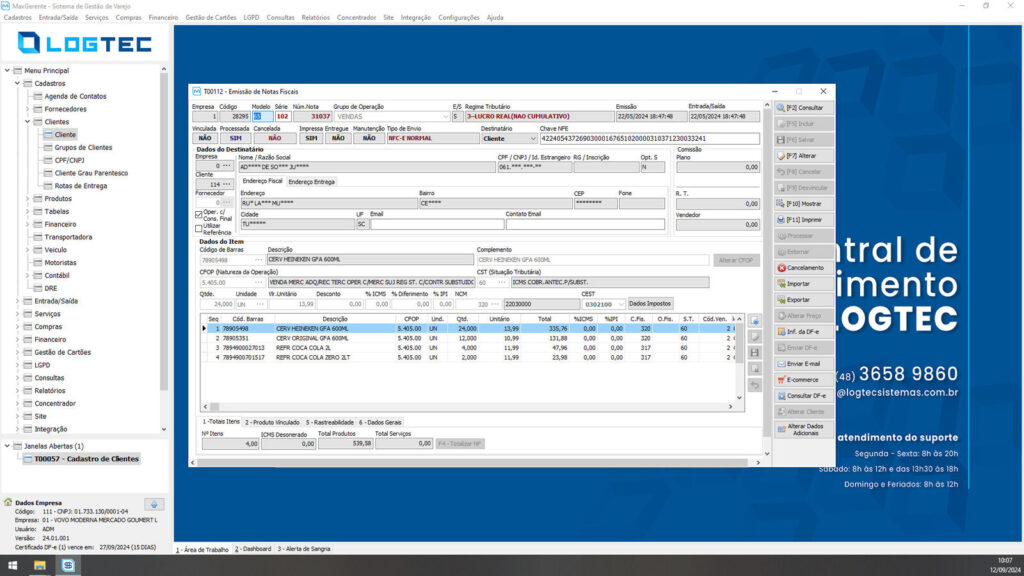Open the CEST dropdown
Viewport: 1024px width, 576px height.
click(620, 304)
